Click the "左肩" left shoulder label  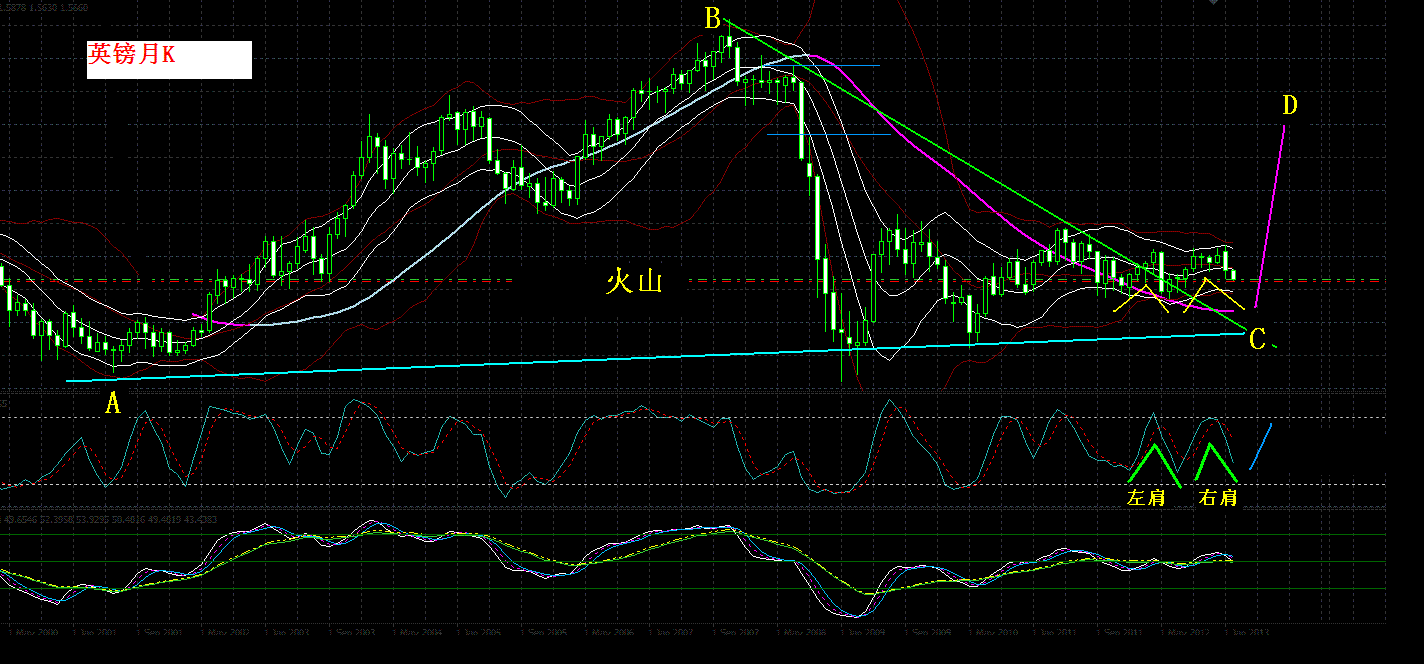click(1146, 497)
